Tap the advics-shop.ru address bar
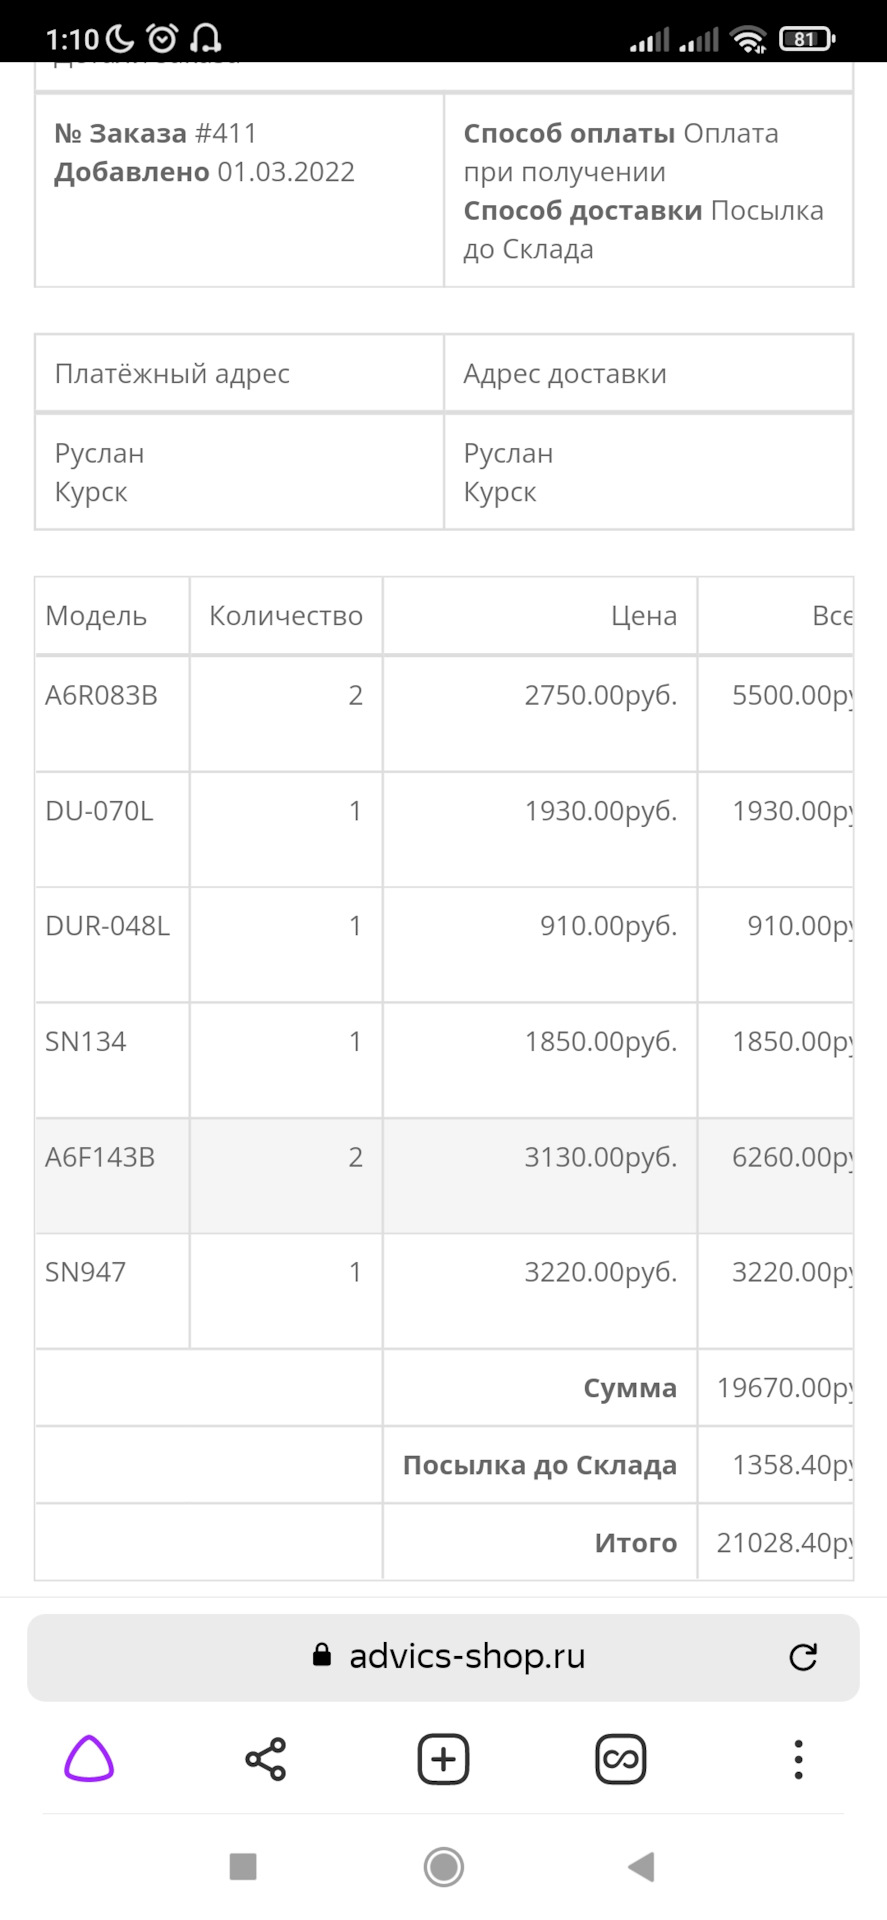887x1920 pixels. coord(443,1657)
